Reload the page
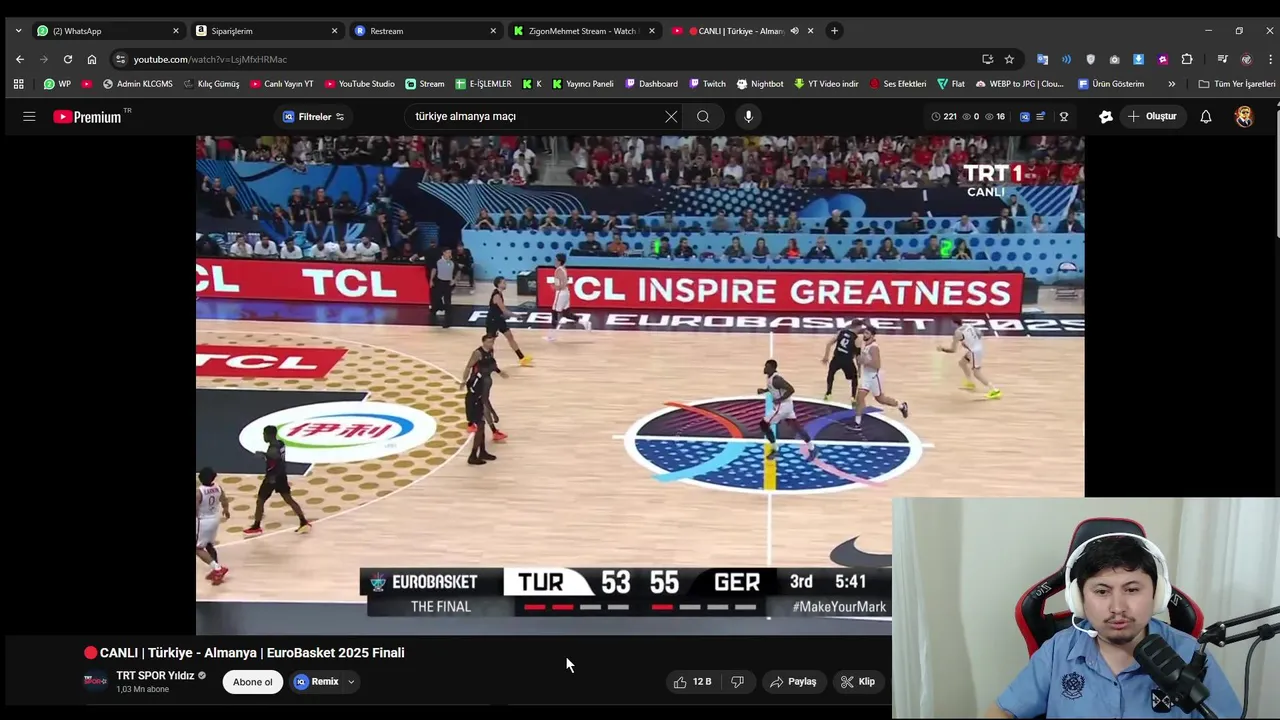The height and width of the screenshot is (720, 1280). pos(68,59)
